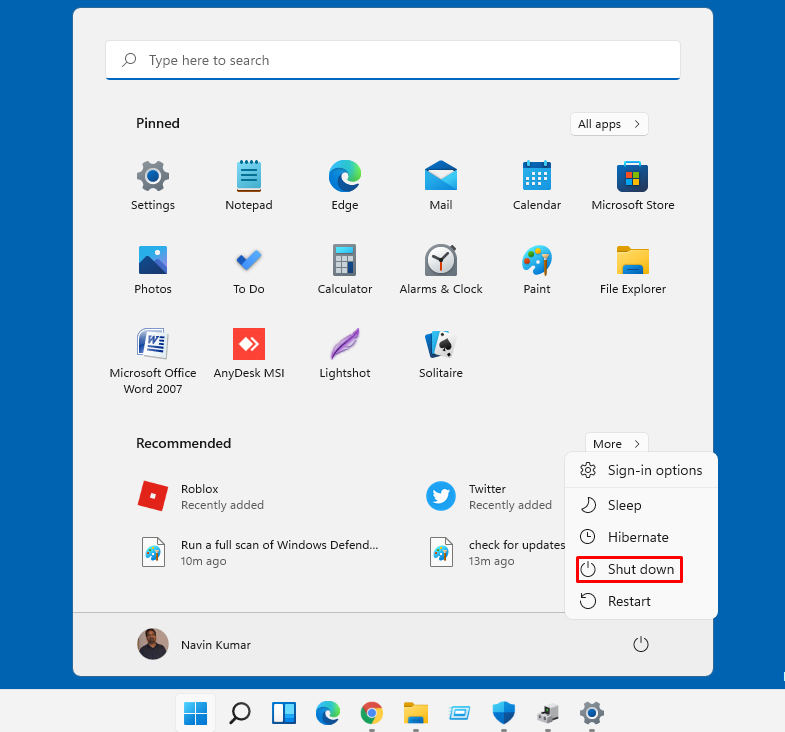
Task: Open the Run app icon on taskbar
Action: pyautogui.click(x=460, y=713)
